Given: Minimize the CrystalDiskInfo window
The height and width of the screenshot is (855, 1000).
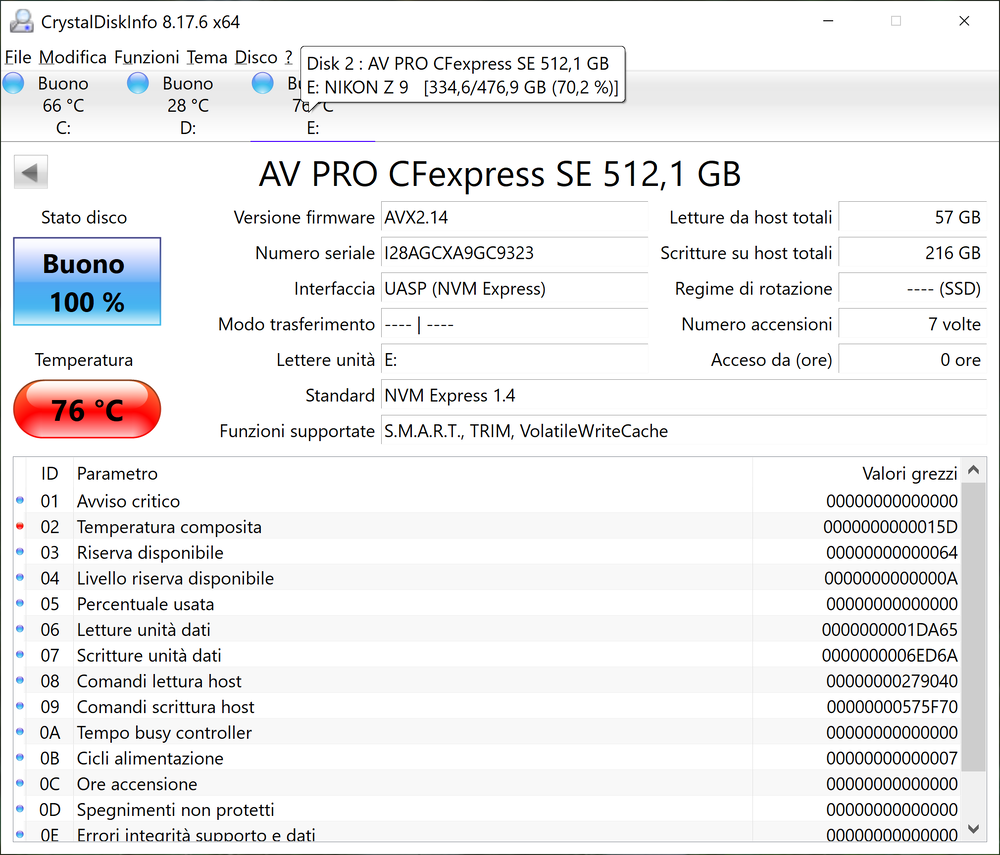Looking at the screenshot, I should [x=828, y=21].
